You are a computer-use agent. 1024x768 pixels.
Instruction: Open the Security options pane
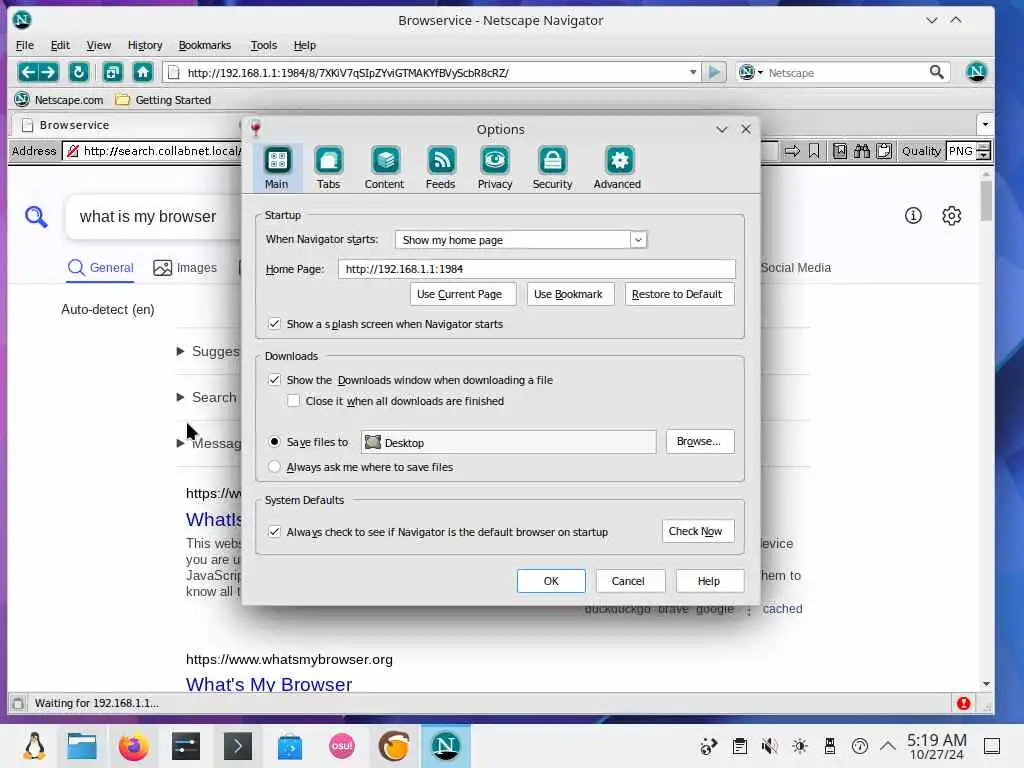552,168
